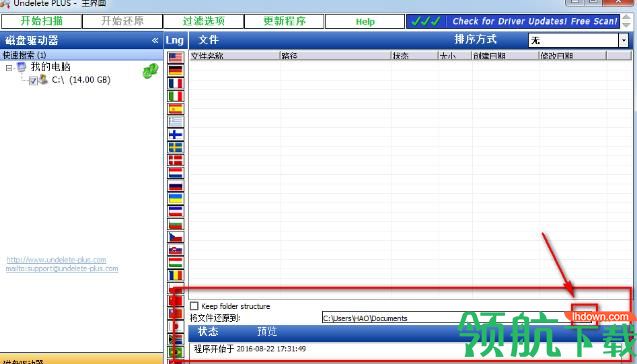Sort by 状态 column header

pyautogui.click(x=414, y=56)
